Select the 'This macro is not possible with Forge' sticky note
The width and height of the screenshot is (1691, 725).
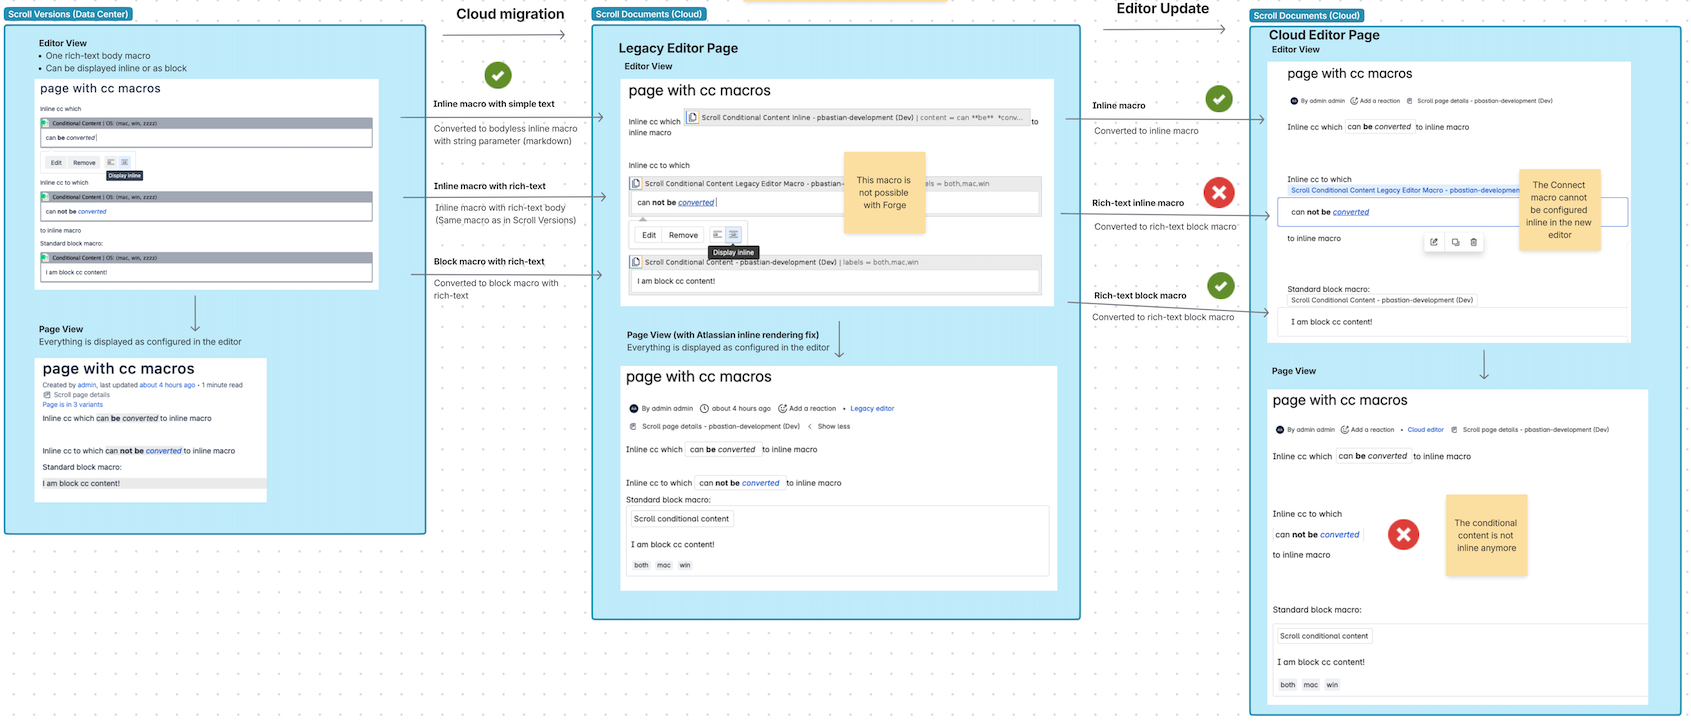coord(884,192)
